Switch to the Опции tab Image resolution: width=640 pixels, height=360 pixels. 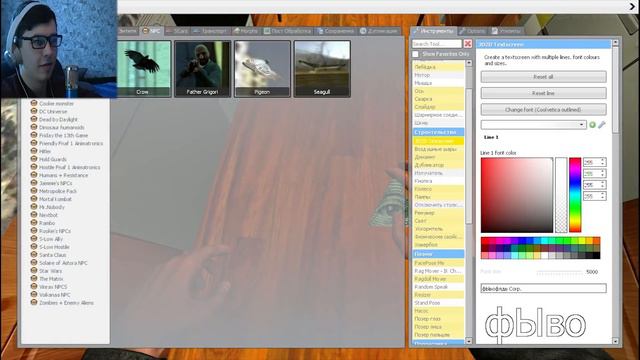coord(472,31)
